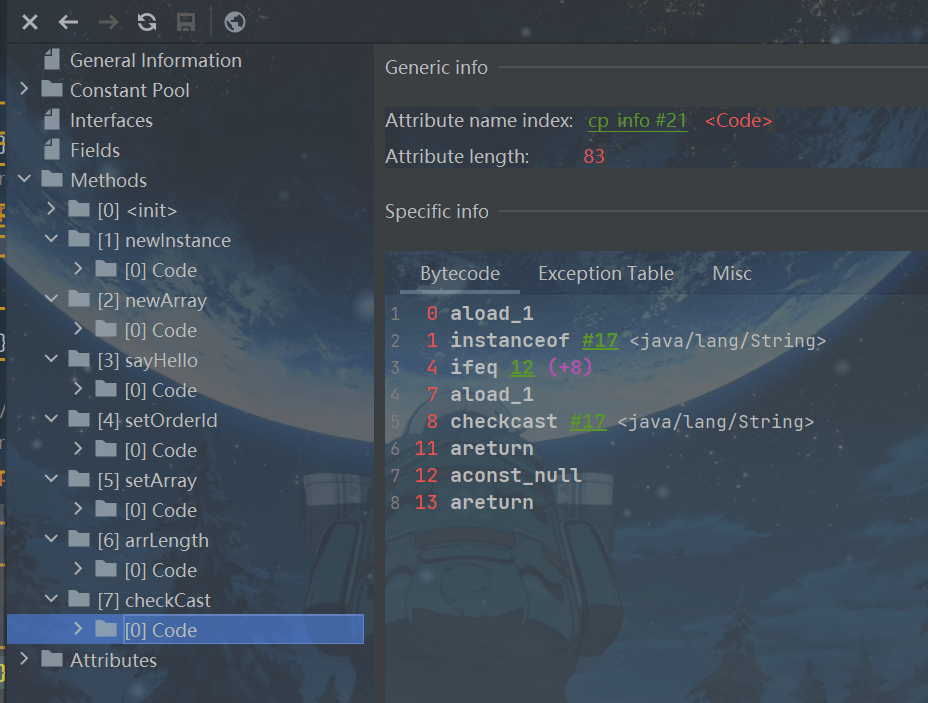Image resolution: width=928 pixels, height=703 pixels.
Task: Expand the Attributes folder arrow
Action: 25,660
